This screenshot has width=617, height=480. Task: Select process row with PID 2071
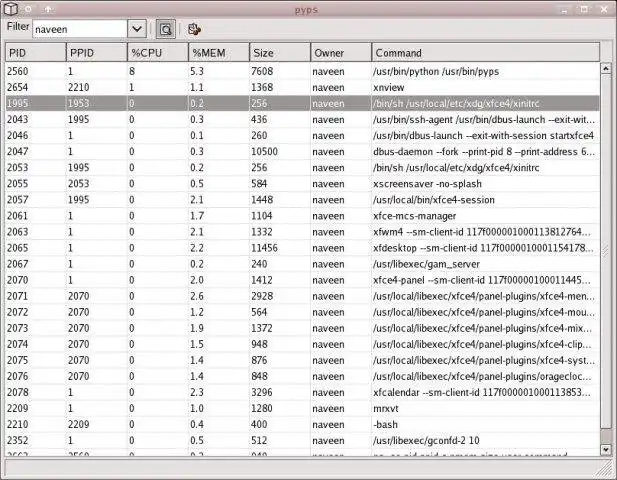[302, 296]
